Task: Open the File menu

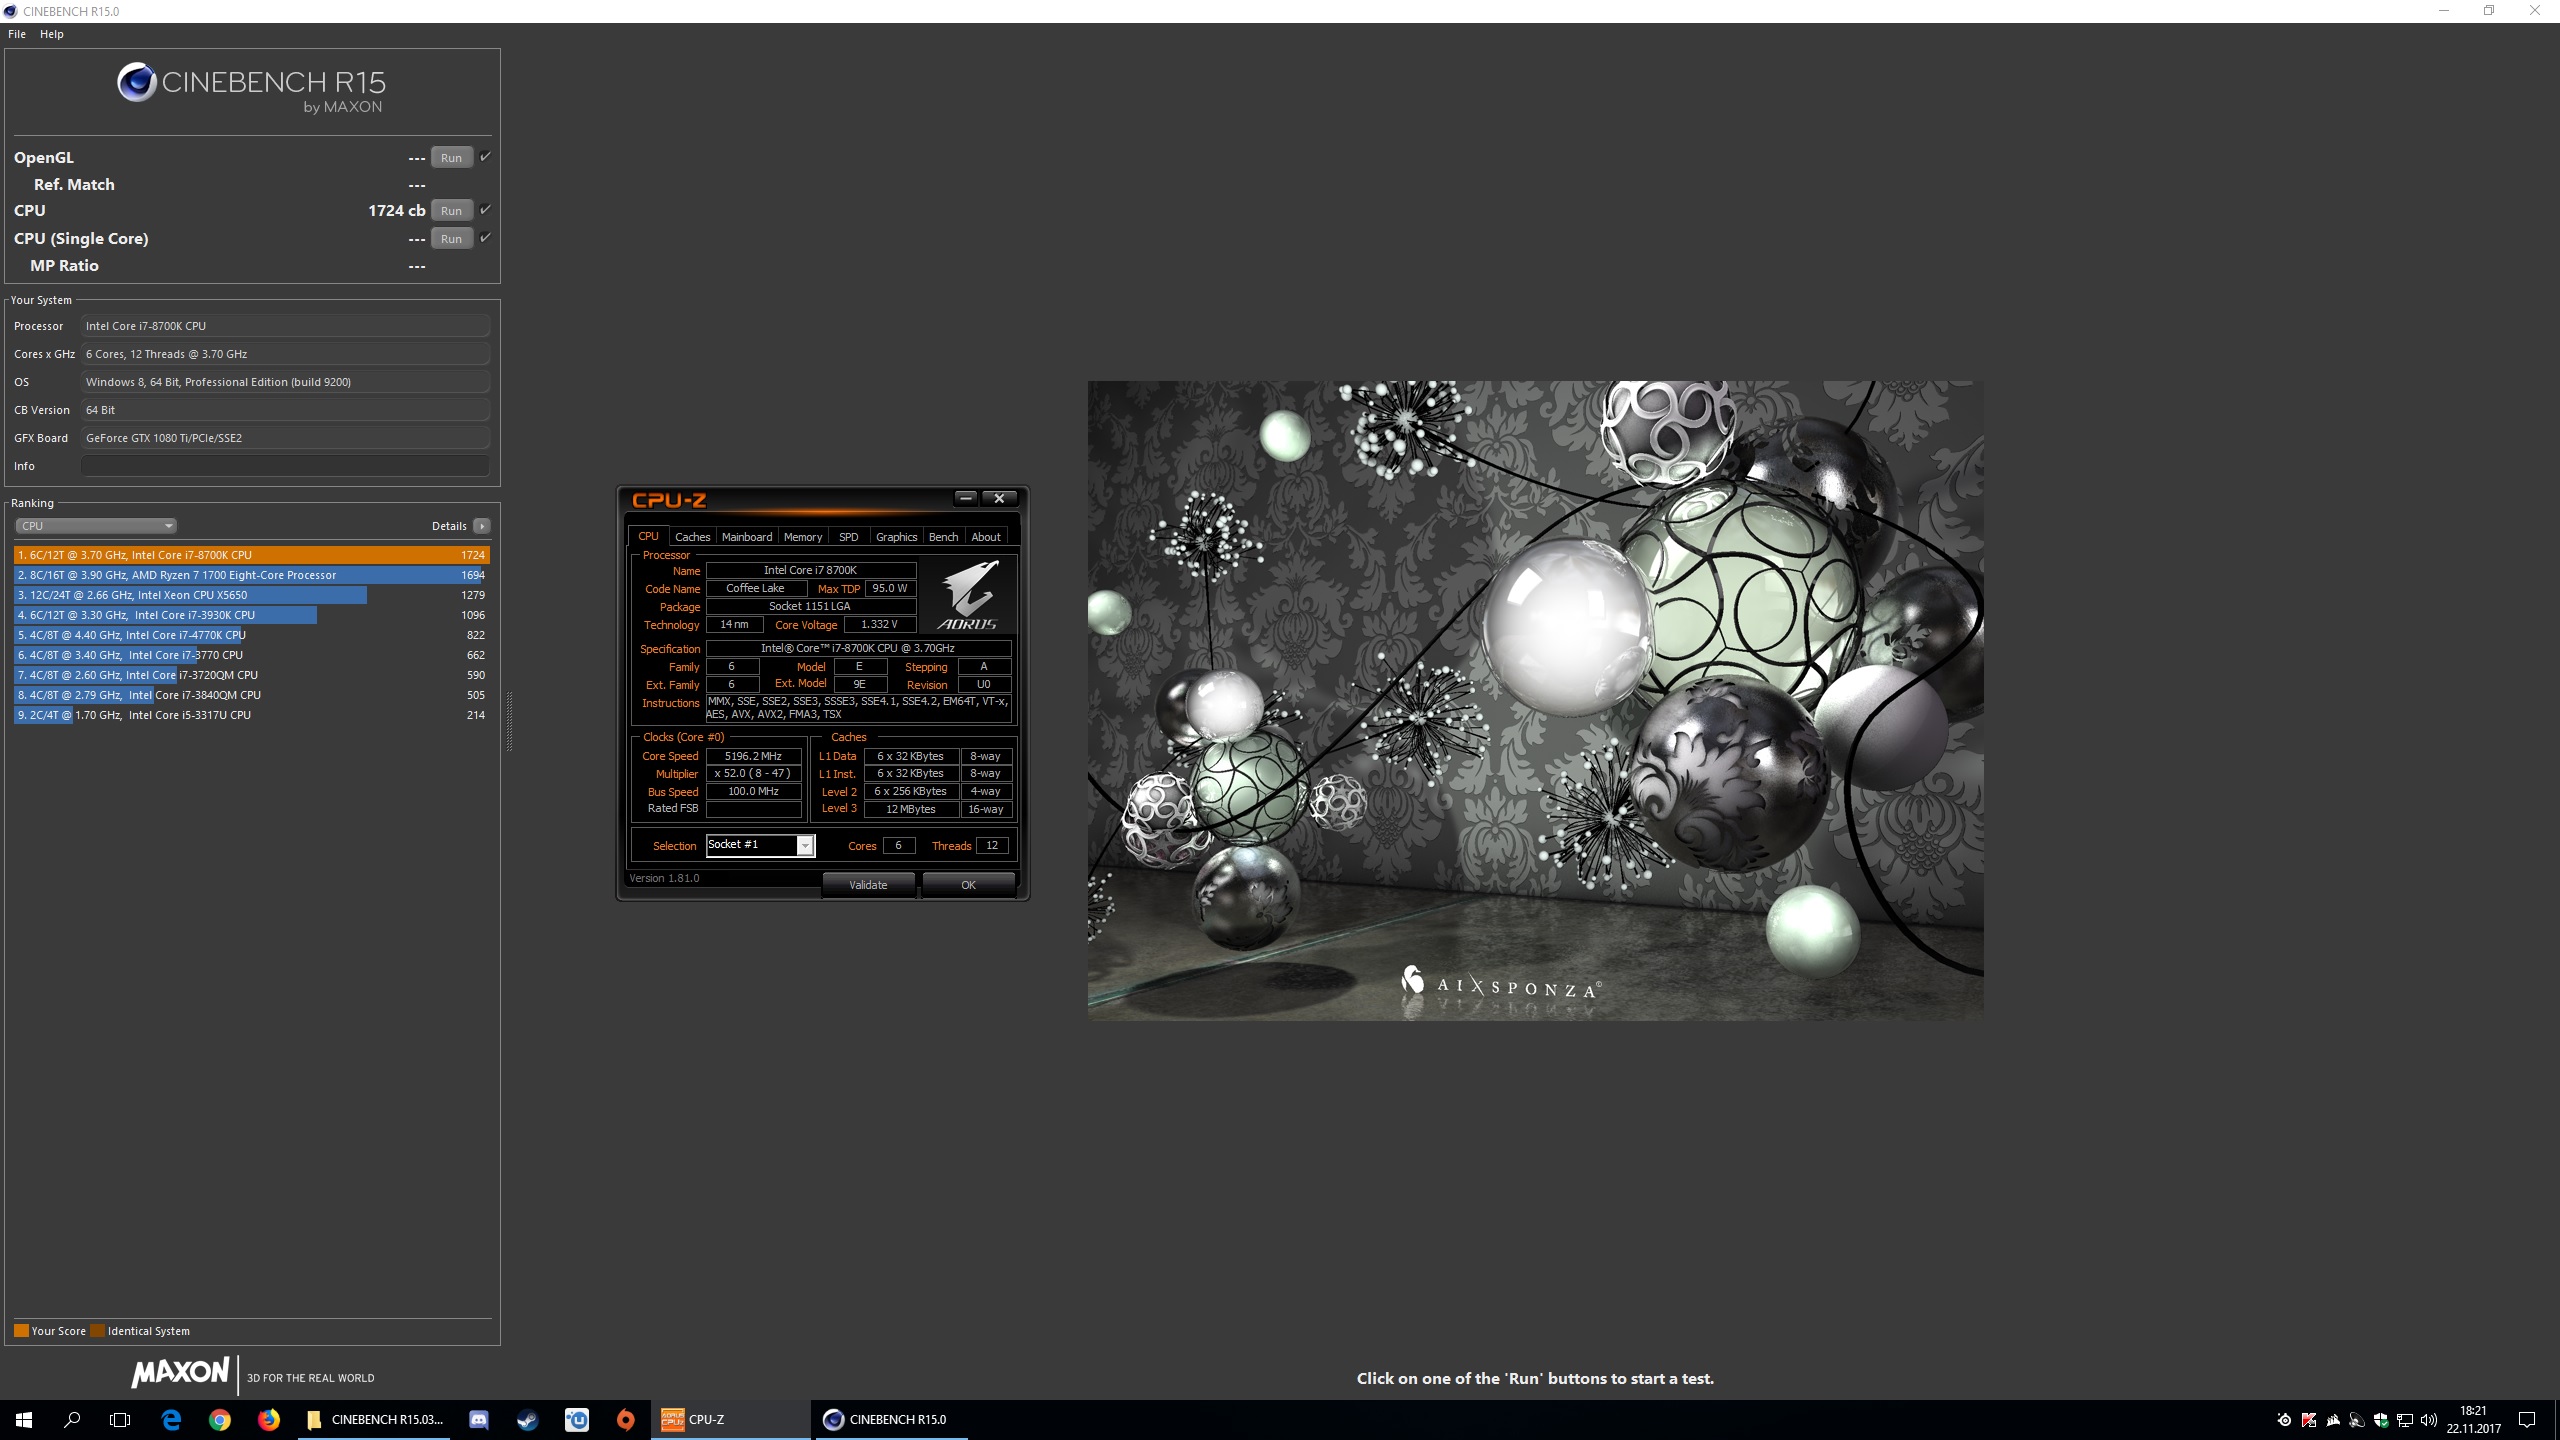Action: (x=17, y=34)
